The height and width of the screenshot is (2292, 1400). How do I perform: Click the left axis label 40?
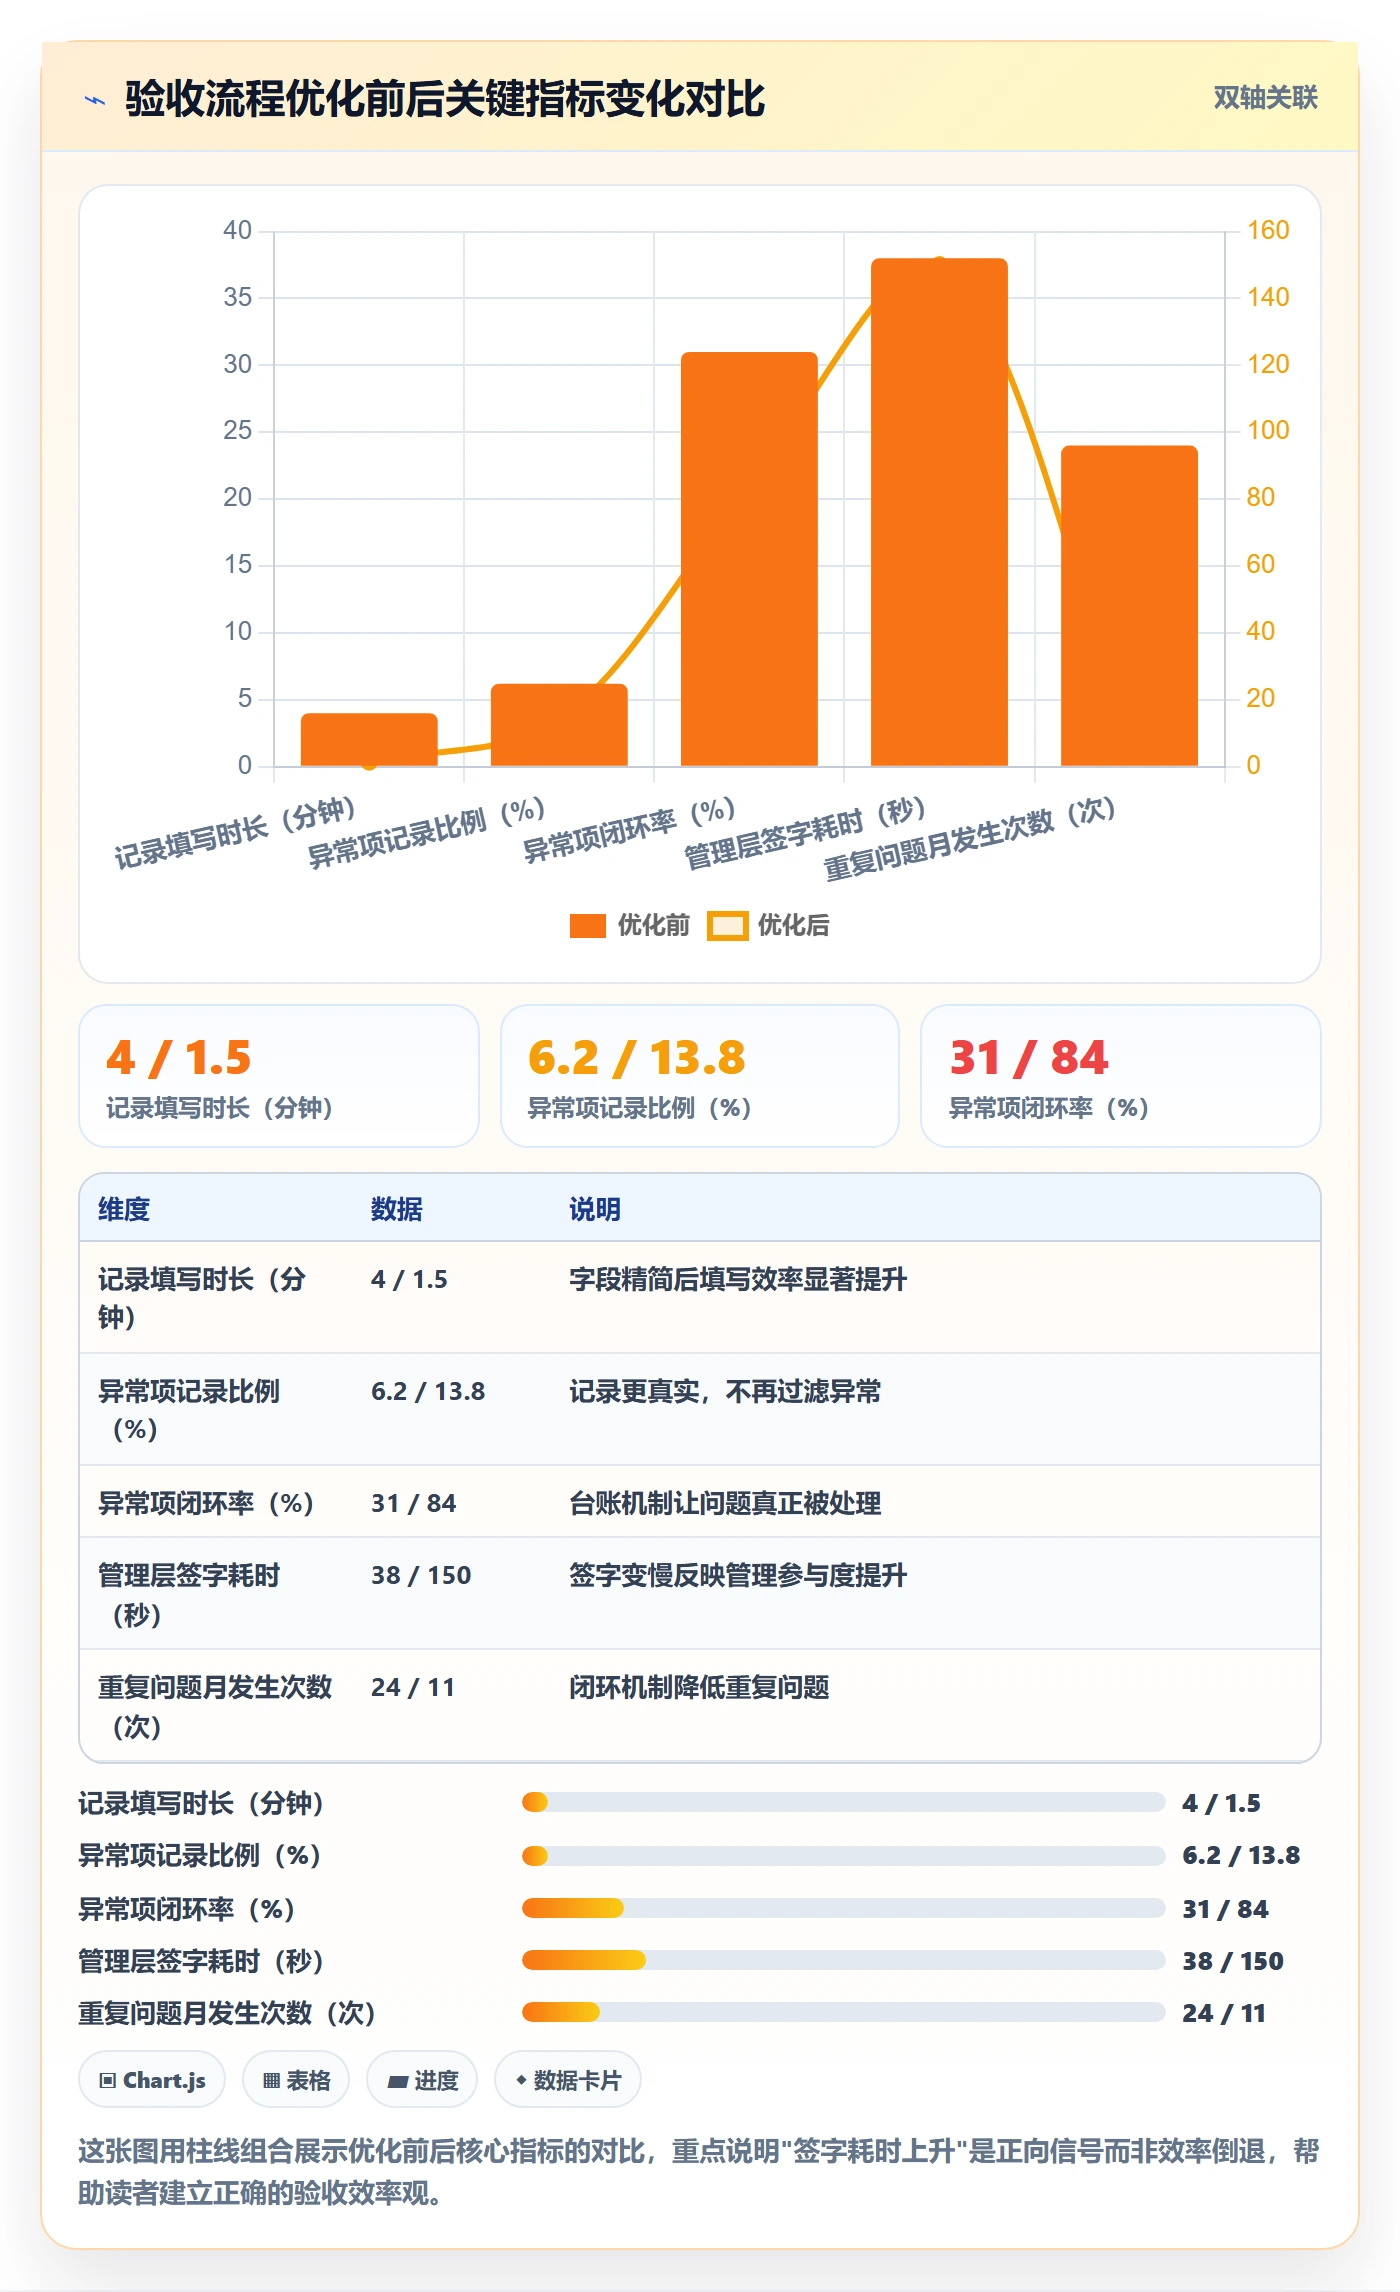pyautogui.click(x=237, y=230)
